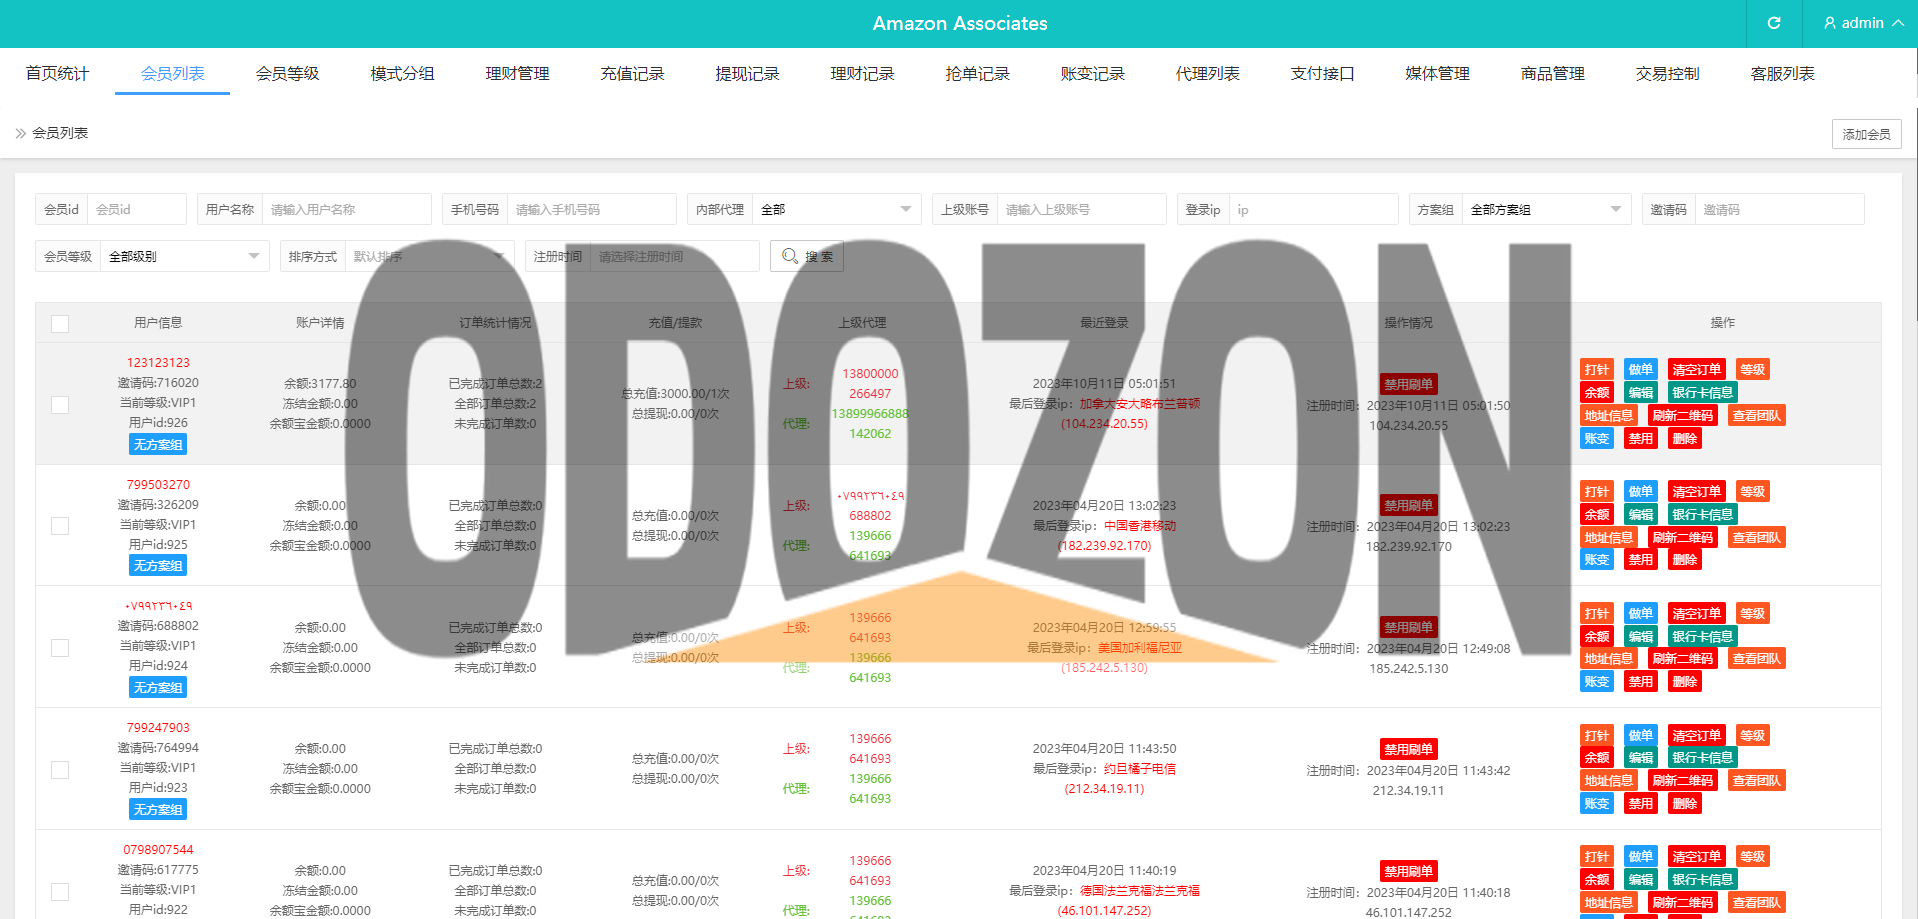Click 删除 button for user 123123123
The width and height of the screenshot is (1918, 919).
(1685, 438)
